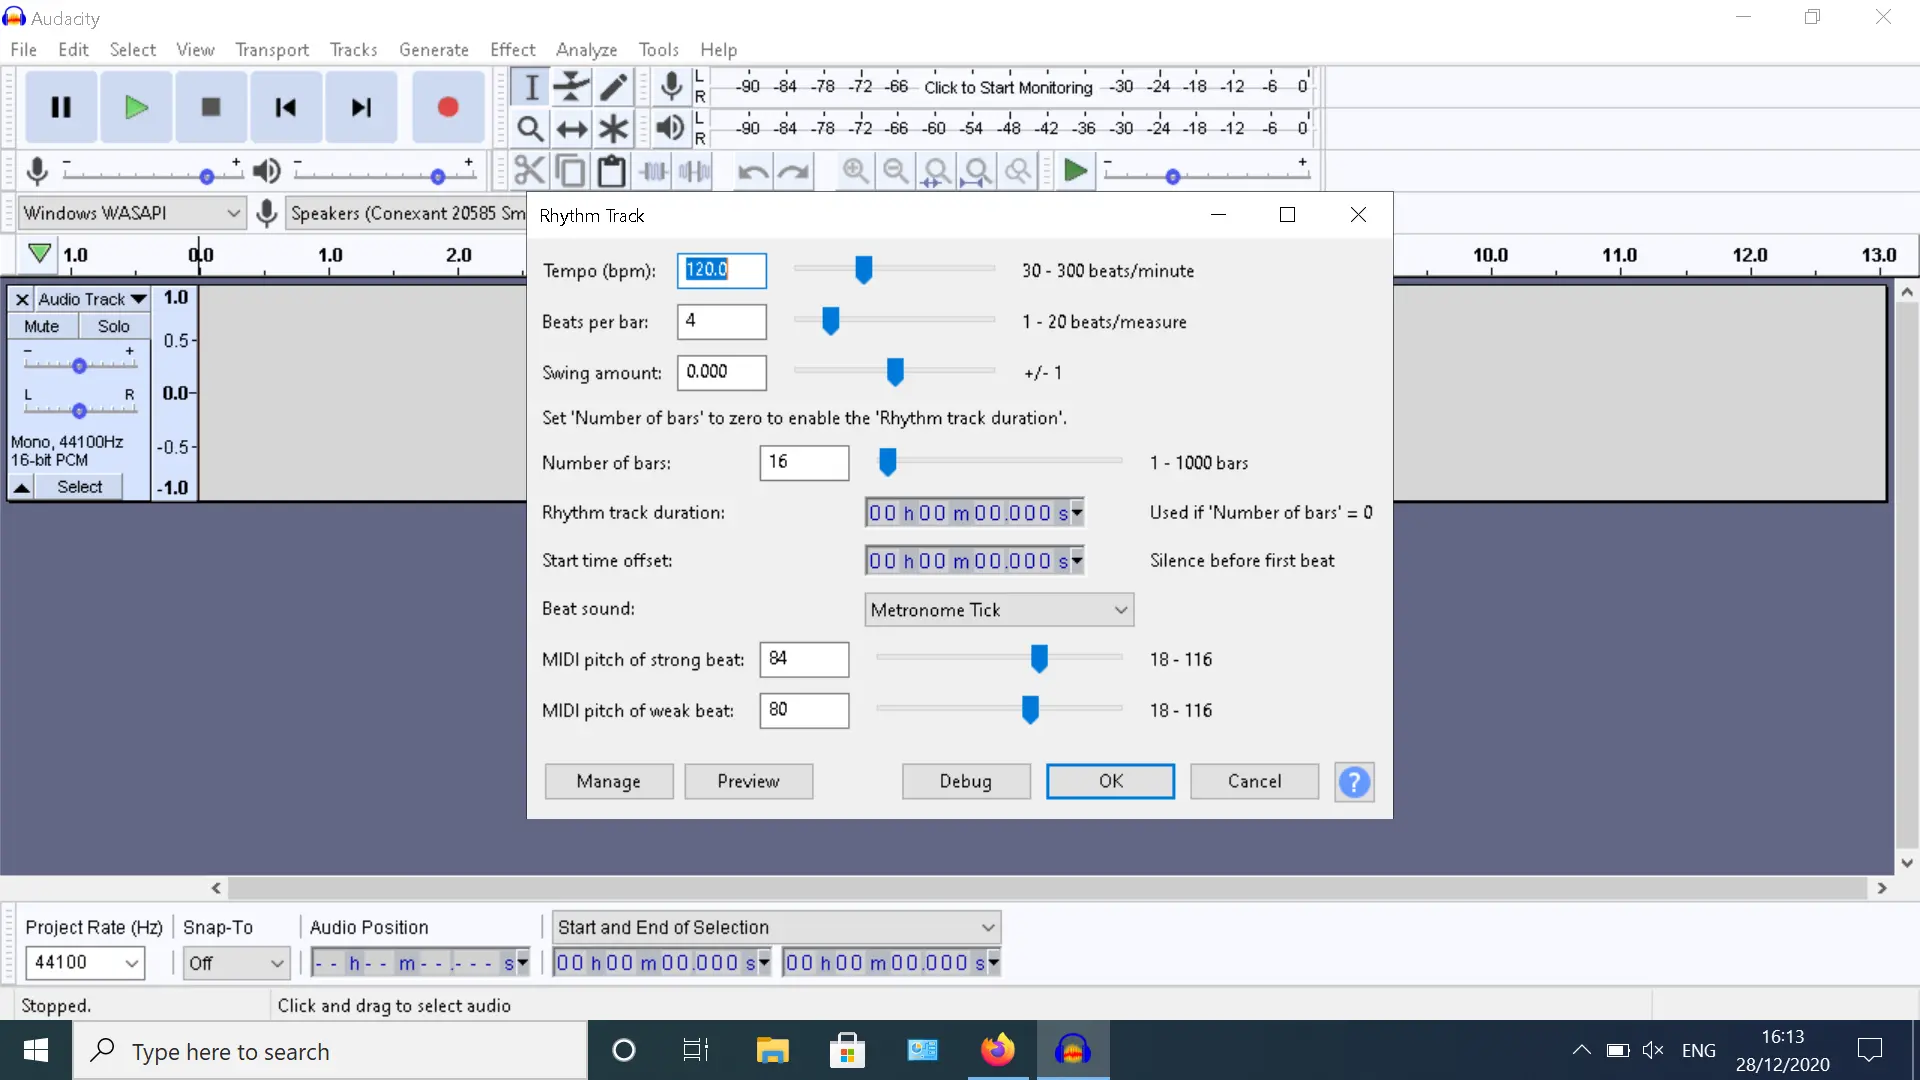1920x1080 pixels.
Task: Select the Multi-Tool asterisk icon
Action: coord(613,129)
